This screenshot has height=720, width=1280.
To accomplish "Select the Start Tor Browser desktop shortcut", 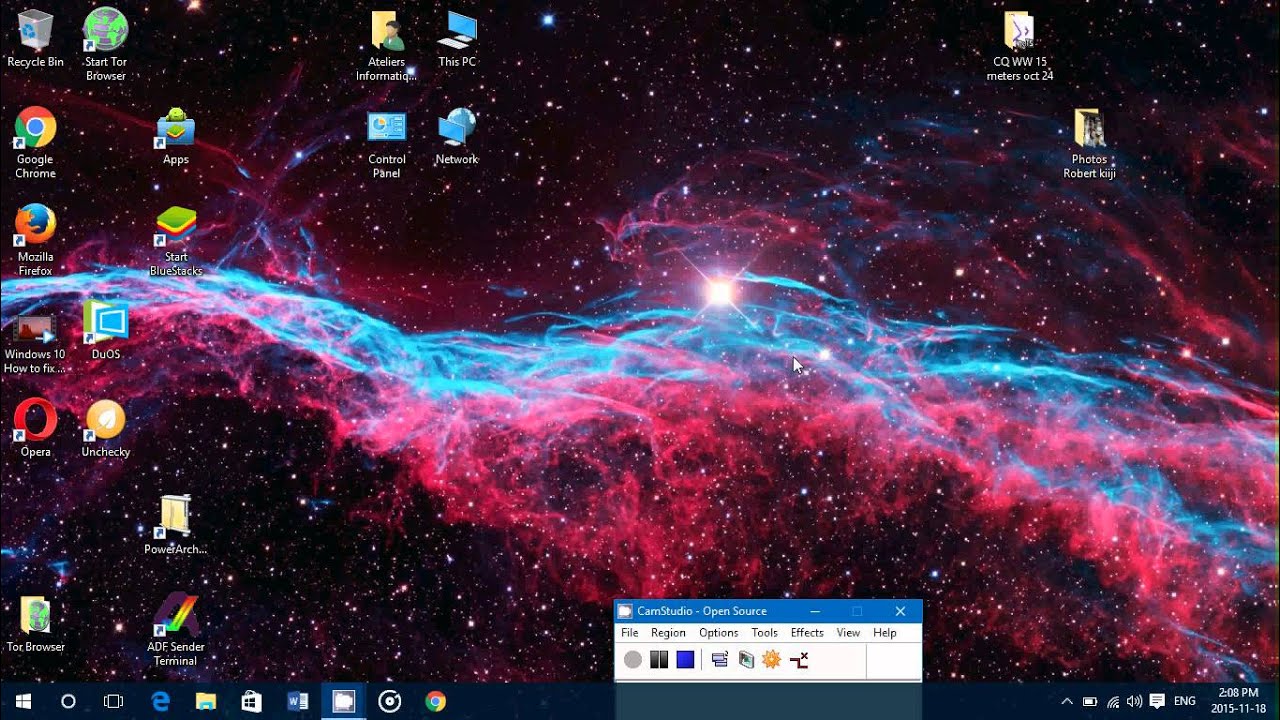I will tap(105, 44).
